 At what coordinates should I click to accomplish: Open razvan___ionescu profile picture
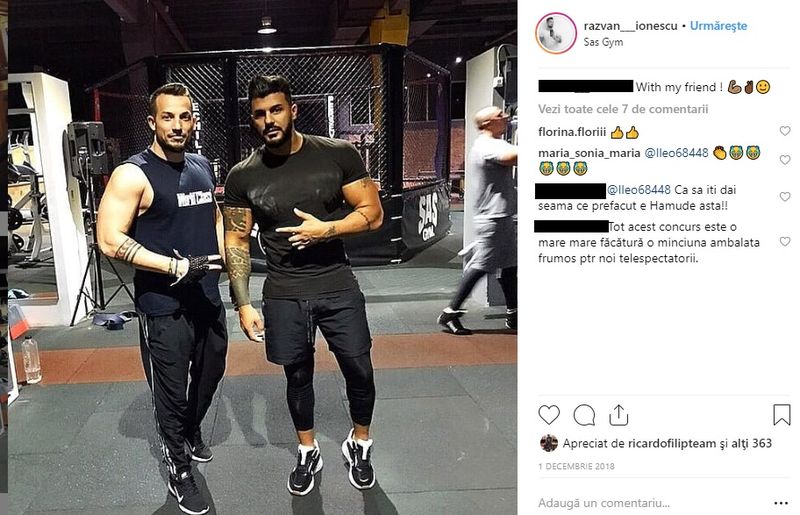556,33
